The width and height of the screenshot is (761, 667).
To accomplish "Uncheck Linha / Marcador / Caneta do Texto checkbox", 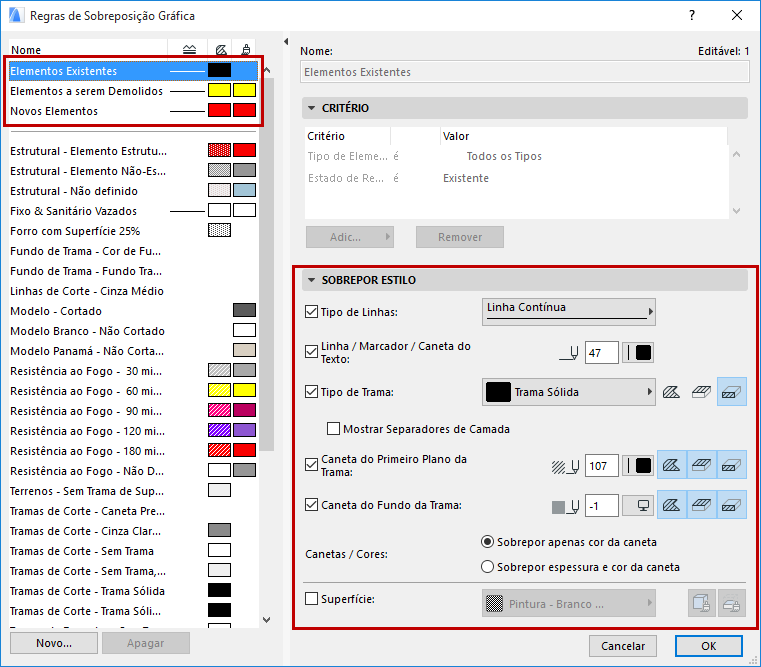I will [311, 351].
